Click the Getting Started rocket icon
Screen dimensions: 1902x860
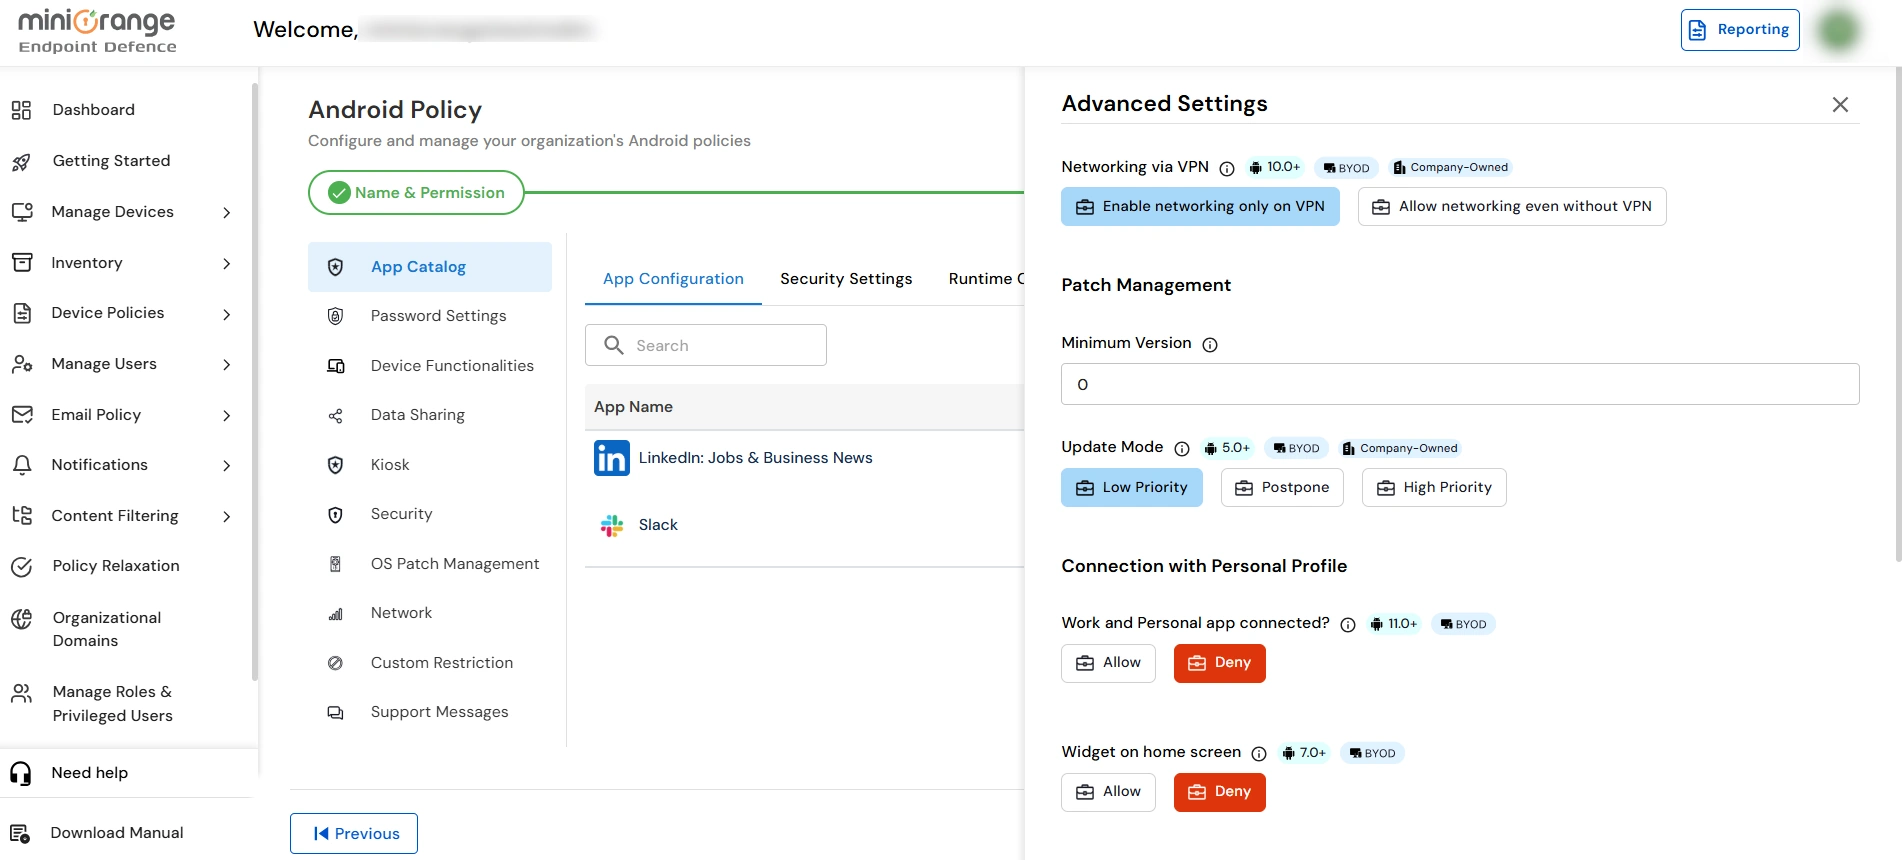[x=21, y=161]
